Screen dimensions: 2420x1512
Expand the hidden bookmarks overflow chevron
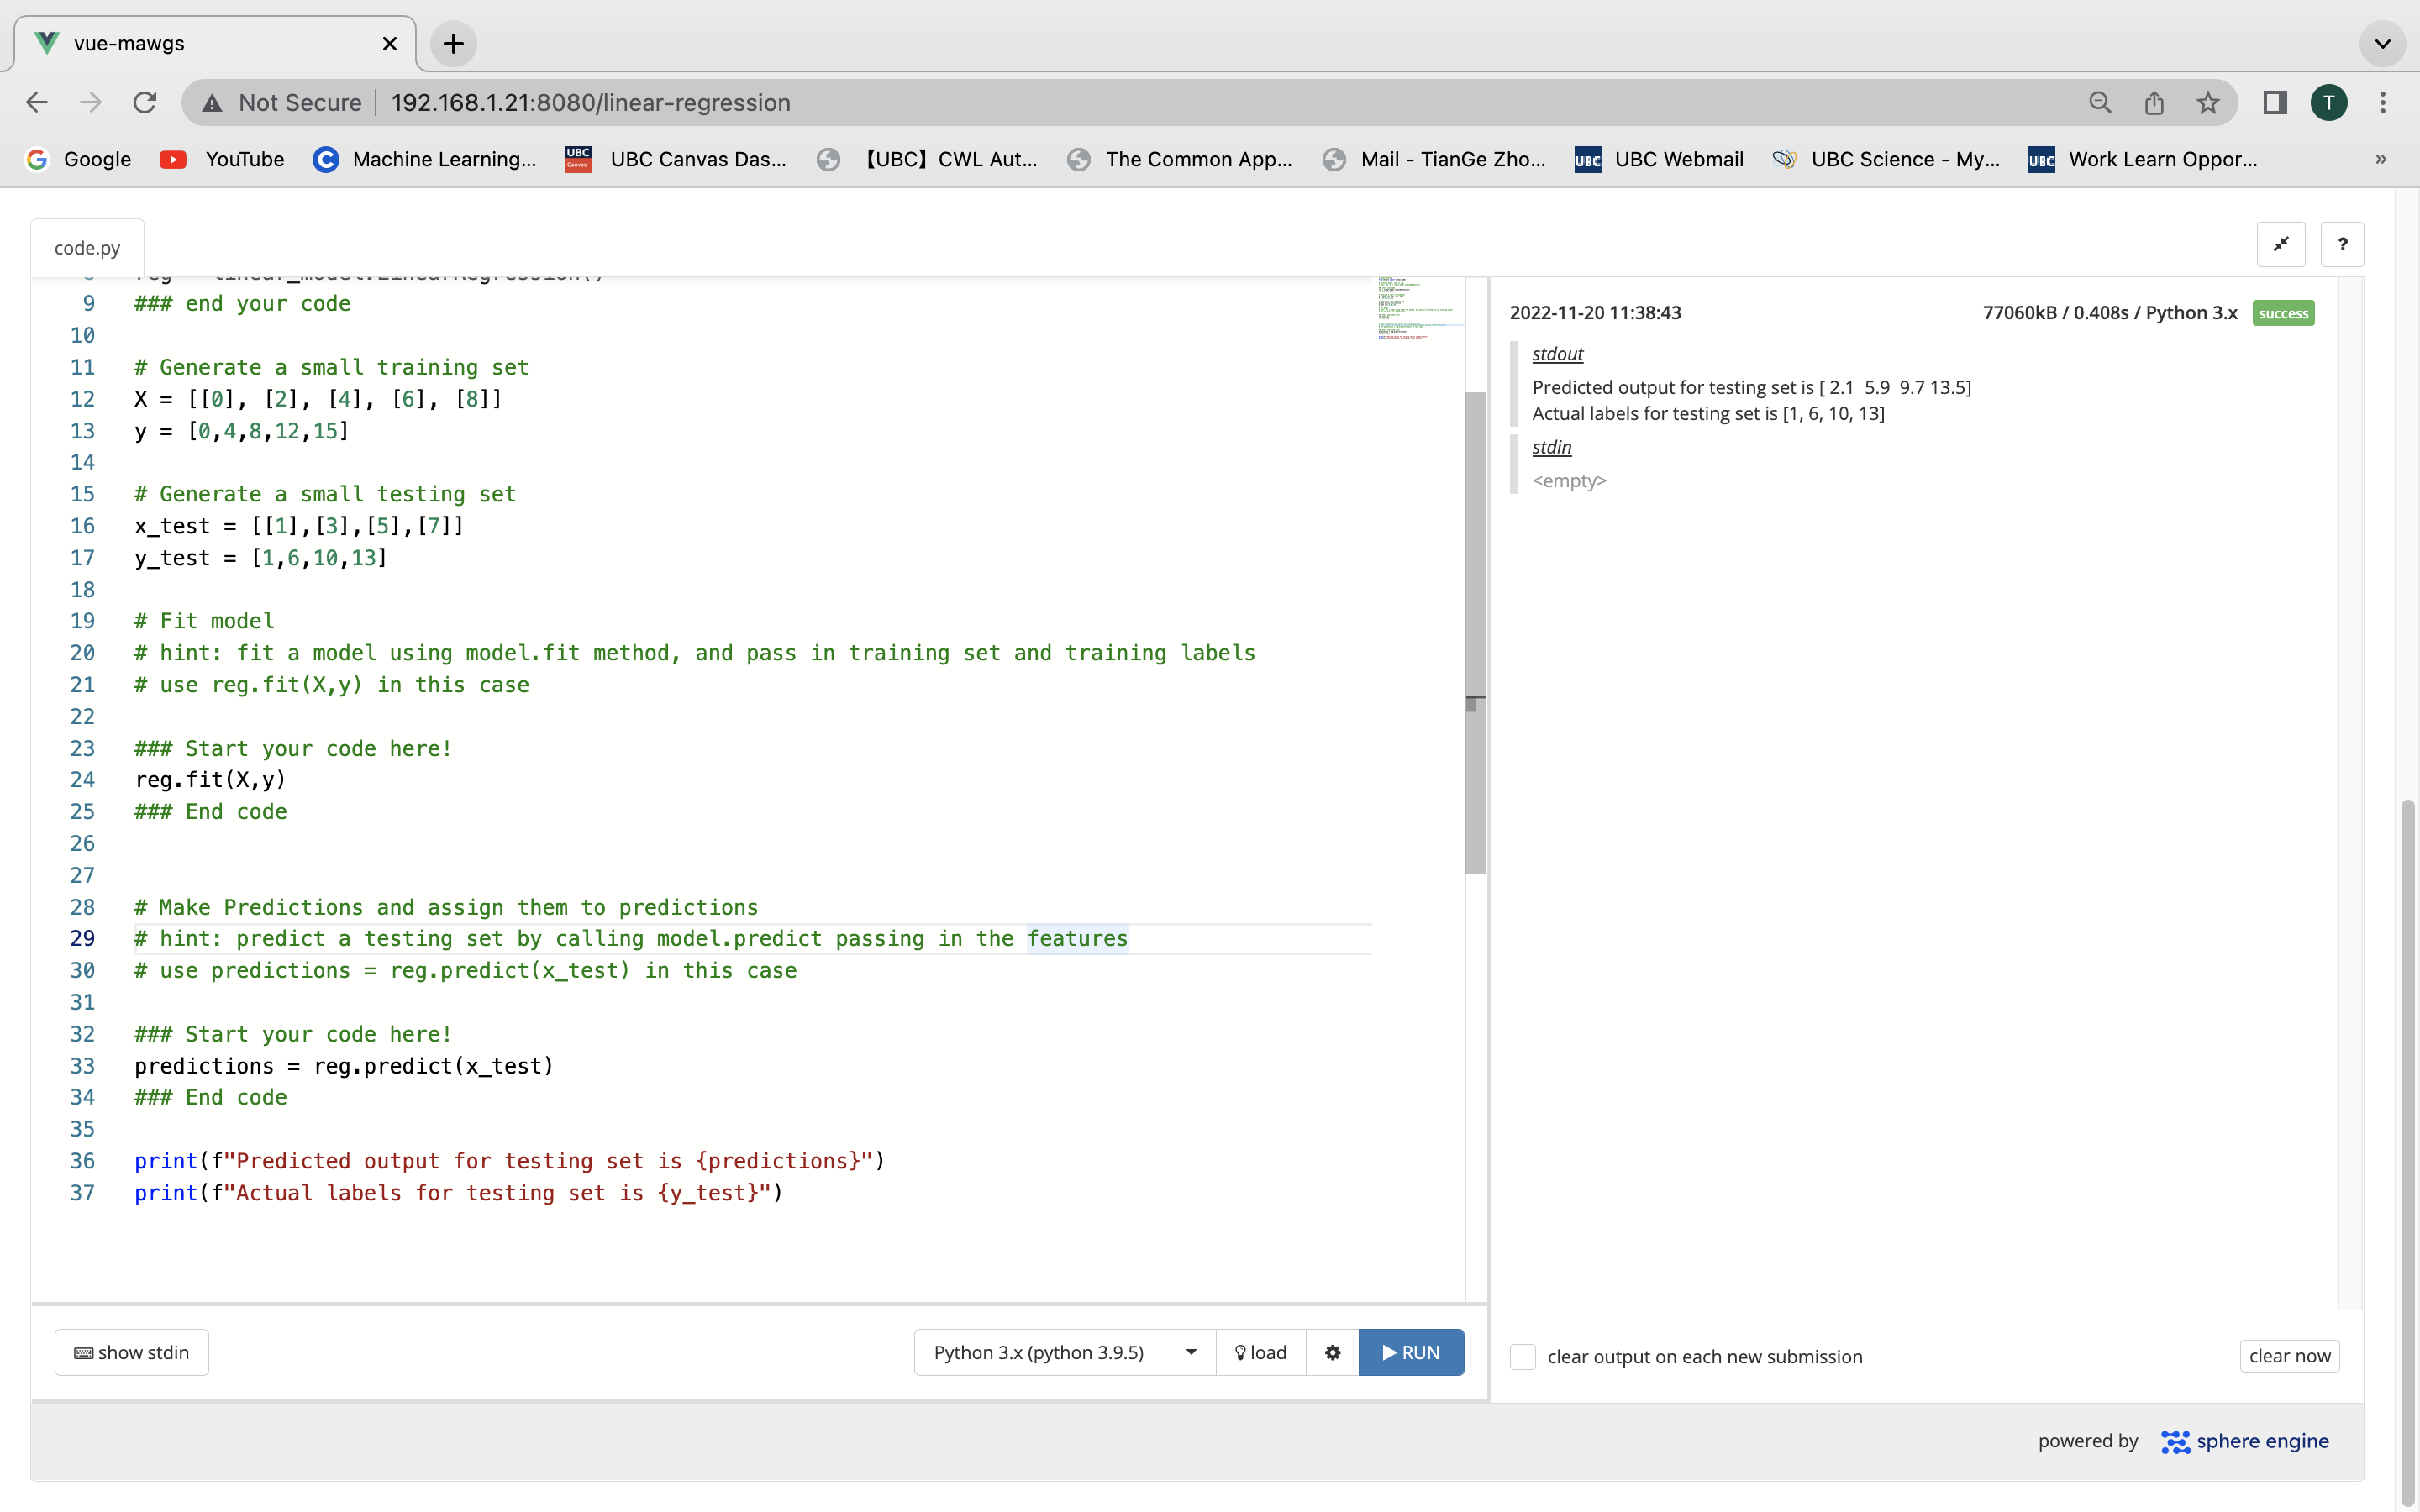pyautogui.click(x=2381, y=159)
